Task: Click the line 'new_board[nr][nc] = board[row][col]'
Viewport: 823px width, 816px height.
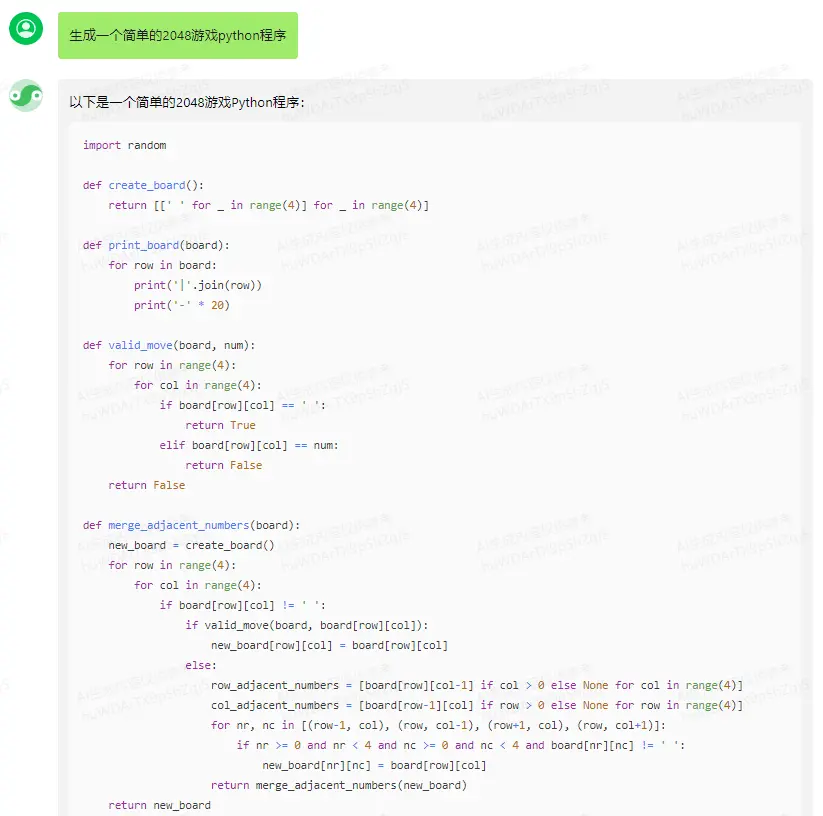Action: tap(374, 765)
